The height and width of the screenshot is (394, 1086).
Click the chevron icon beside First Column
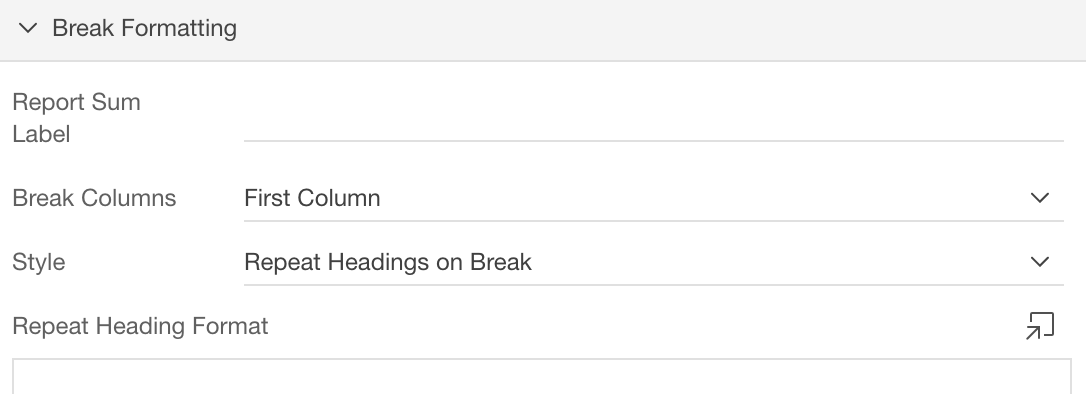(1040, 198)
